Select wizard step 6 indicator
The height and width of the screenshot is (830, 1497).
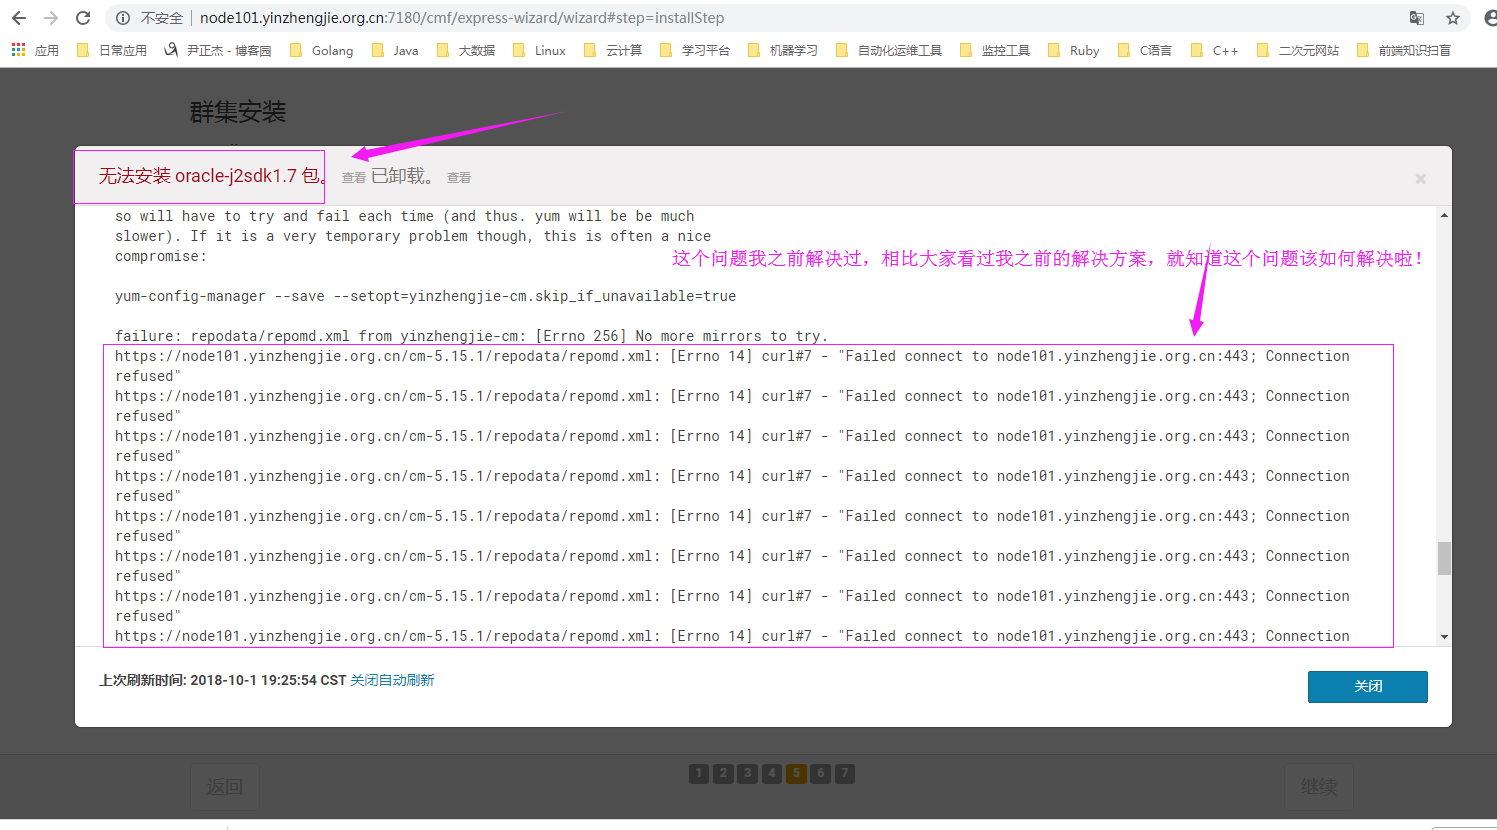coord(820,773)
